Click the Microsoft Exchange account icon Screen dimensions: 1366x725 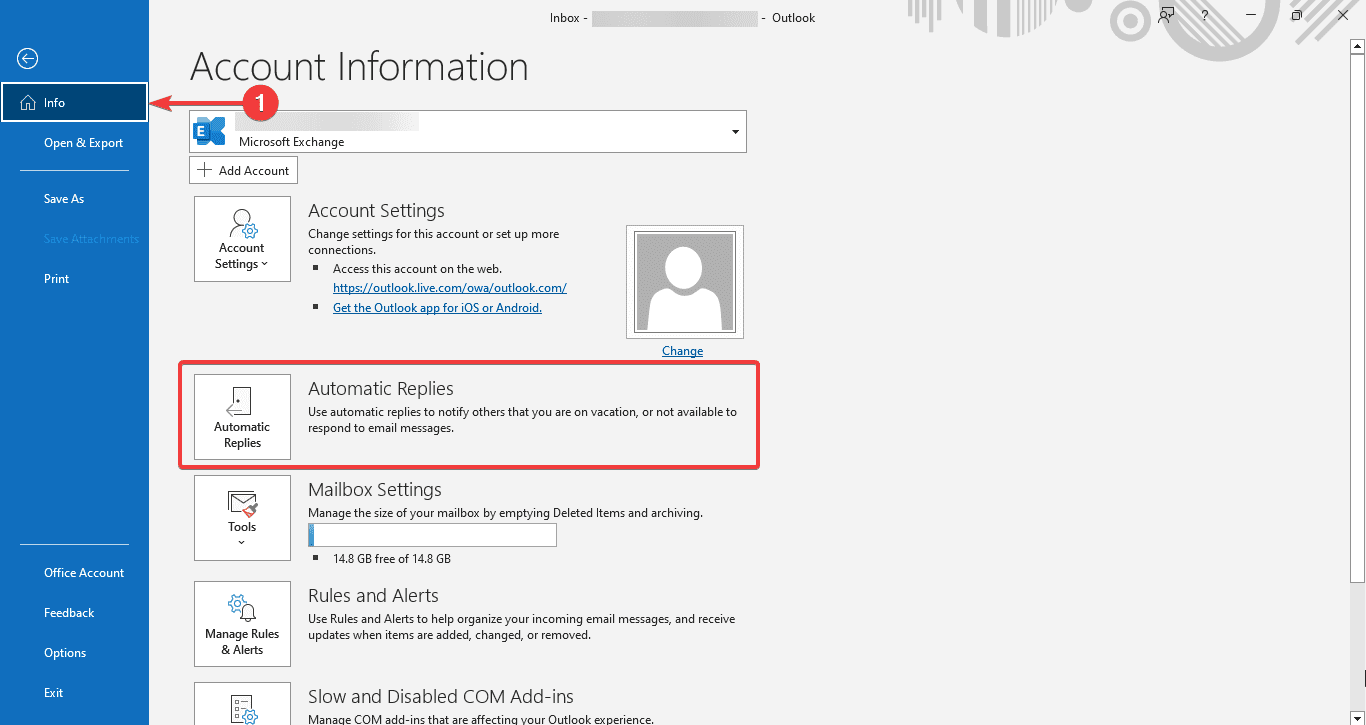210,132
